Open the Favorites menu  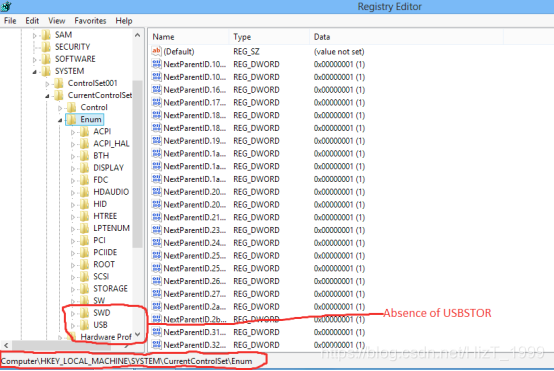click(90, 21)
